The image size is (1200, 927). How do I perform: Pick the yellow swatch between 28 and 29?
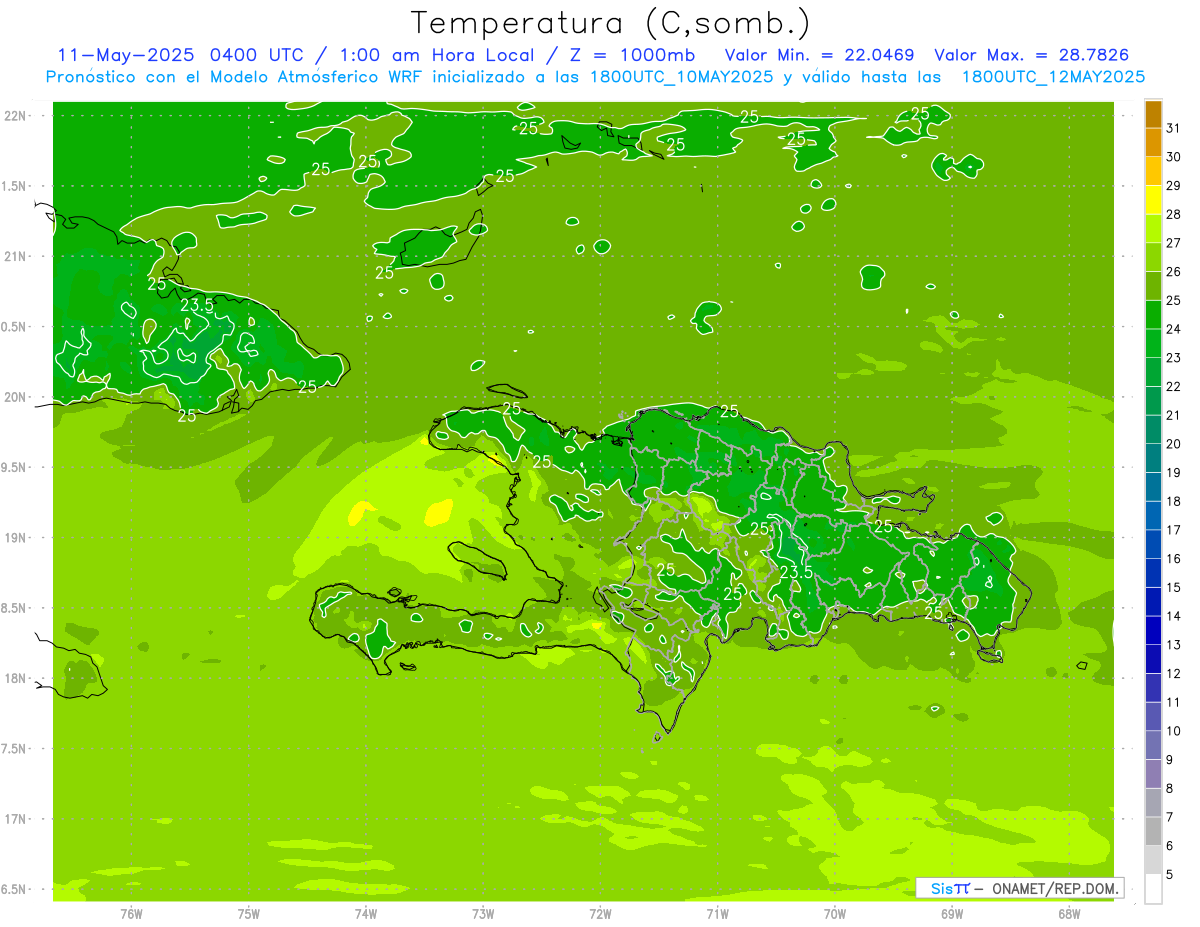1153,200
